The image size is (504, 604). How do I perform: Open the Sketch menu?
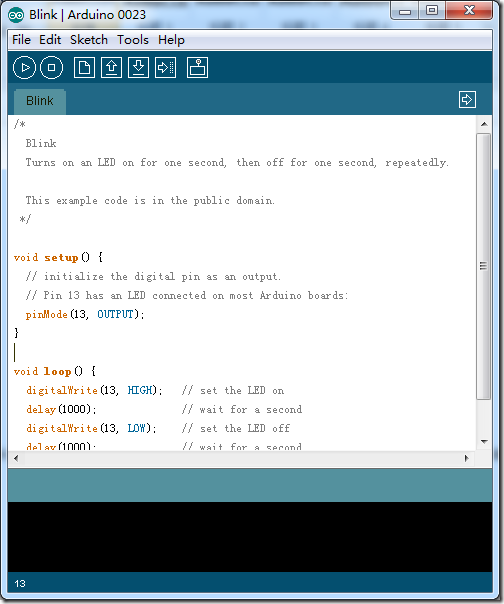[x=89, y=40]
